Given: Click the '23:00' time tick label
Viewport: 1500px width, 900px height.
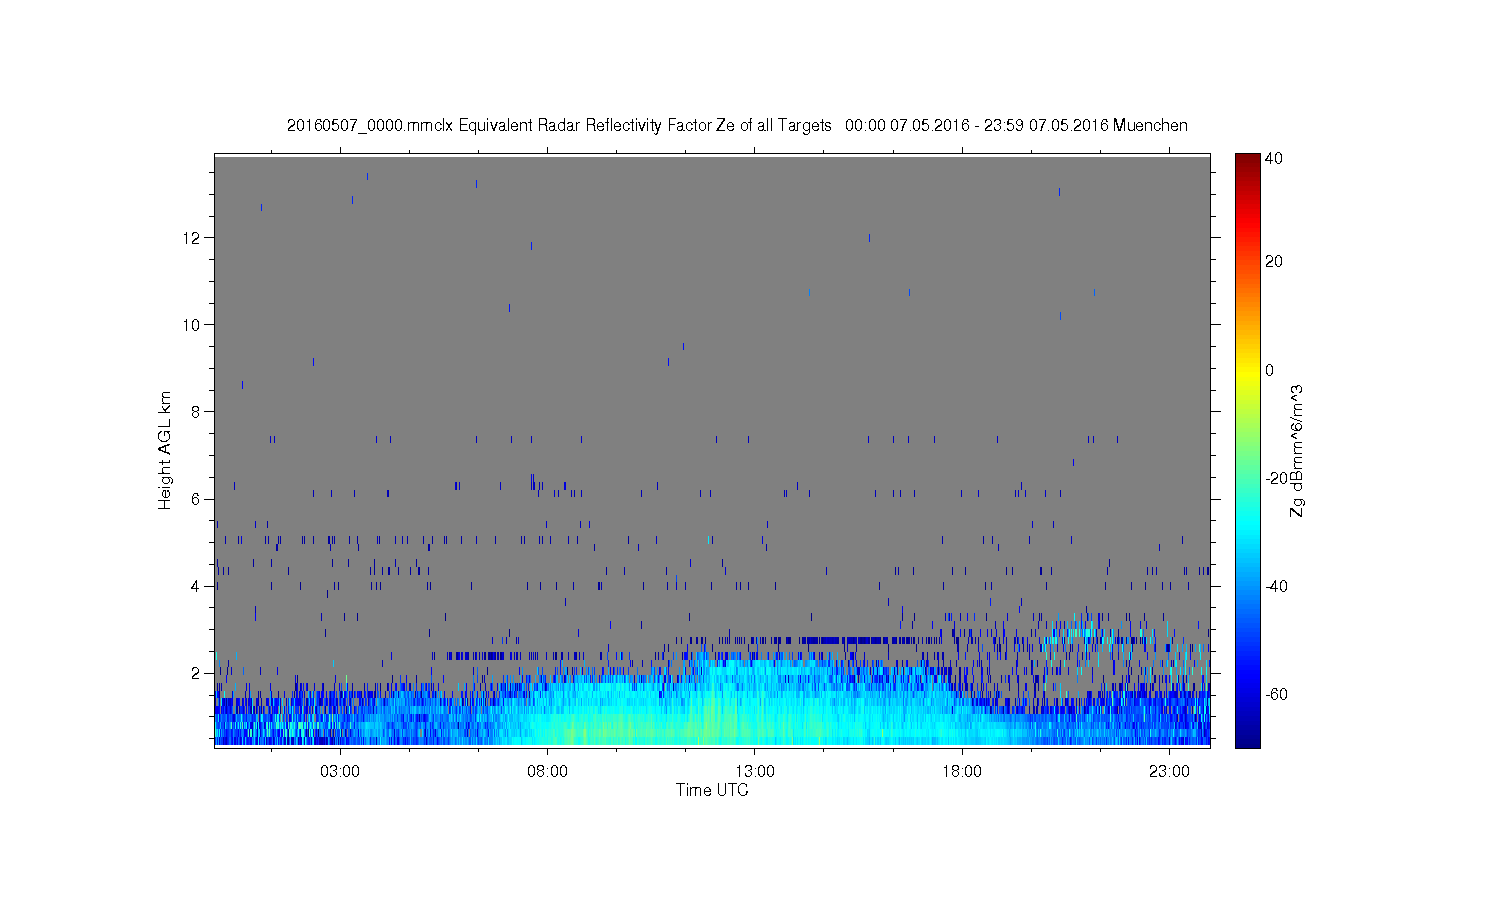Looking at the screenshot, I should point(1169,772).
